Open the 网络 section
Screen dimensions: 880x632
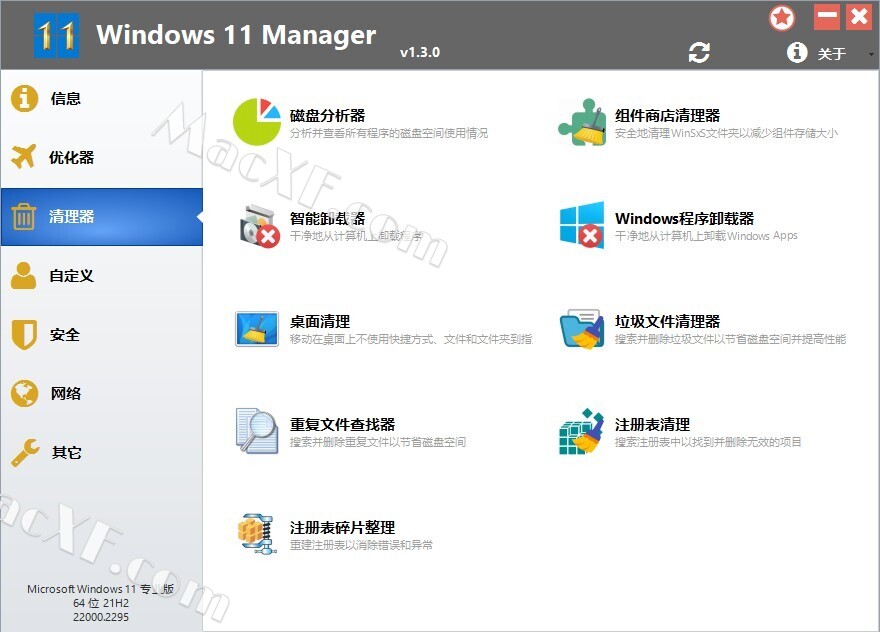102,393
